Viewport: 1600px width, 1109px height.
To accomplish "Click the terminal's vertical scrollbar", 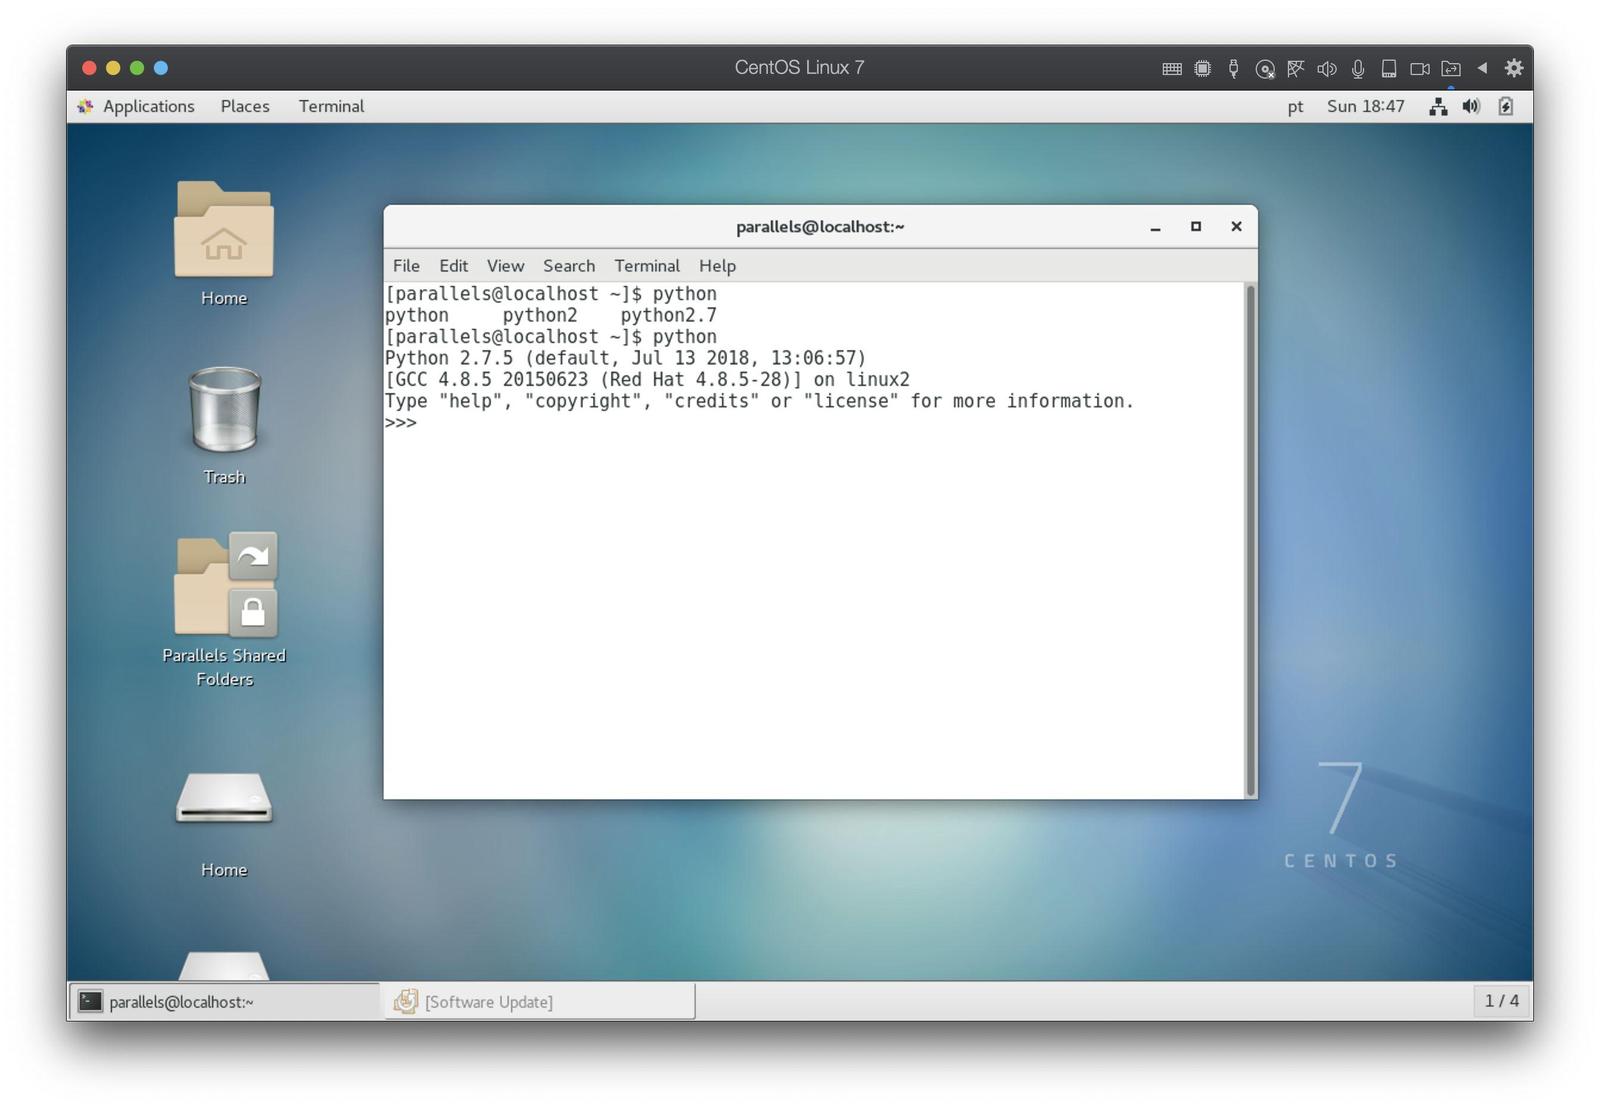I will 1250,539.
